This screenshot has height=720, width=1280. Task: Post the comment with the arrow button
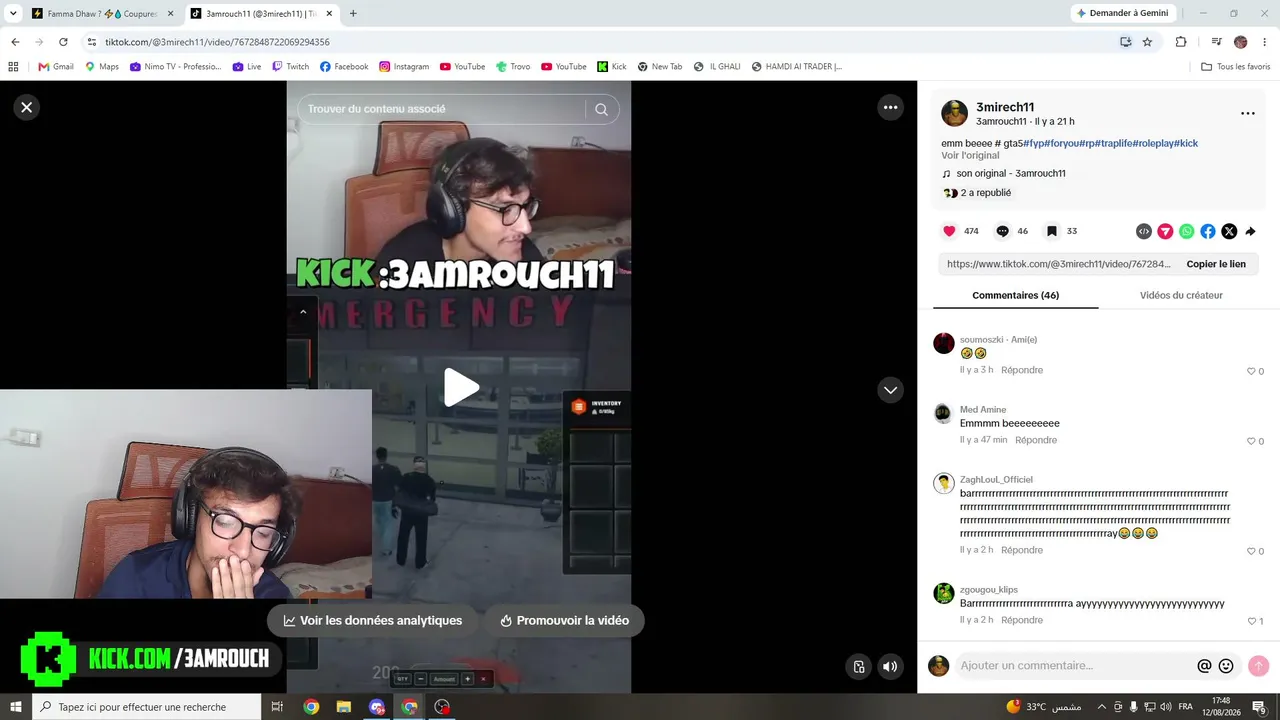[1259, 666]
